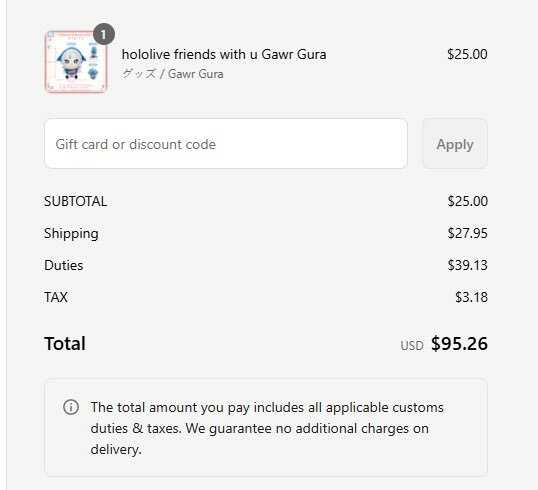Click the item price $25.00 beside product name
Screen dimensions: 538x490
[467, 54]
